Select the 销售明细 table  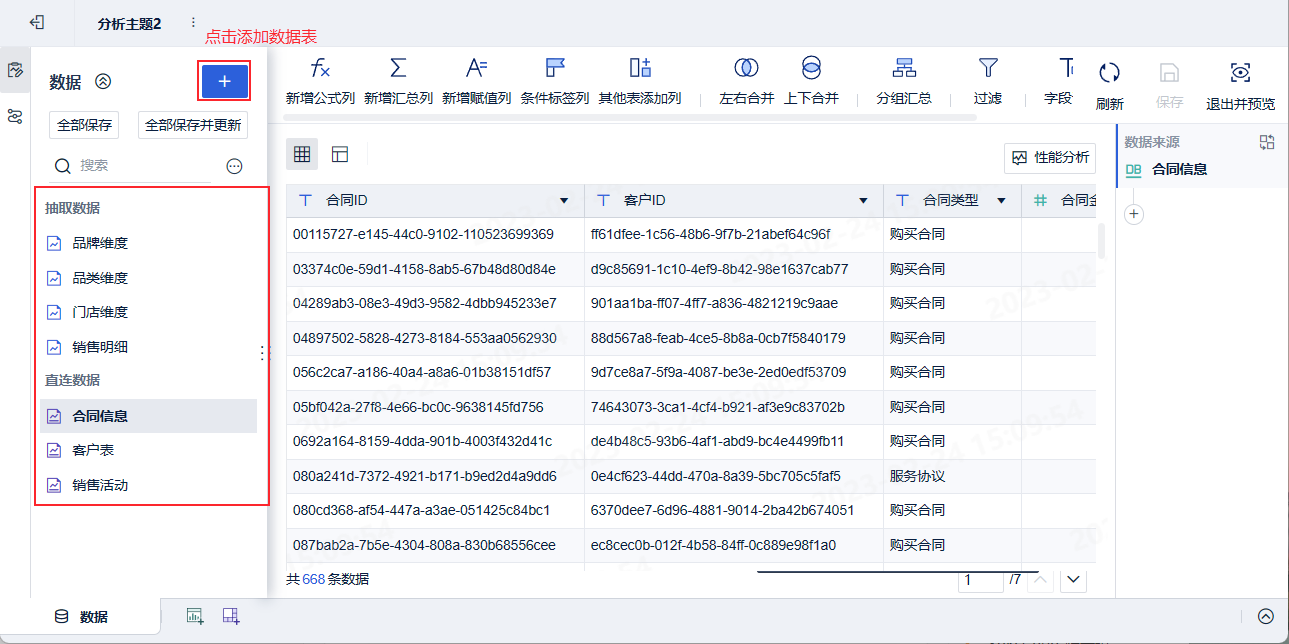[x=148, y=347]
